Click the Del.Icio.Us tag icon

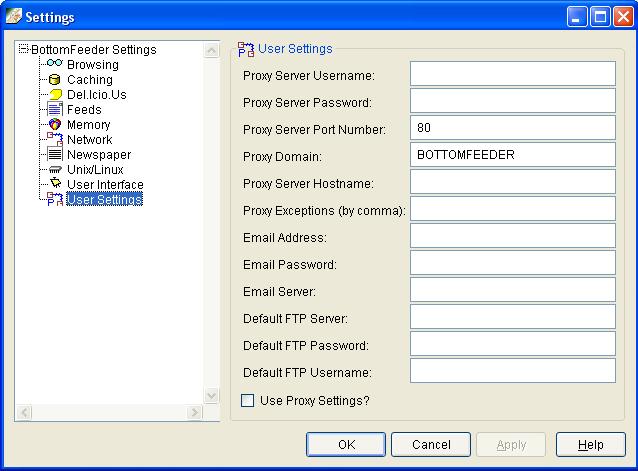55,94
